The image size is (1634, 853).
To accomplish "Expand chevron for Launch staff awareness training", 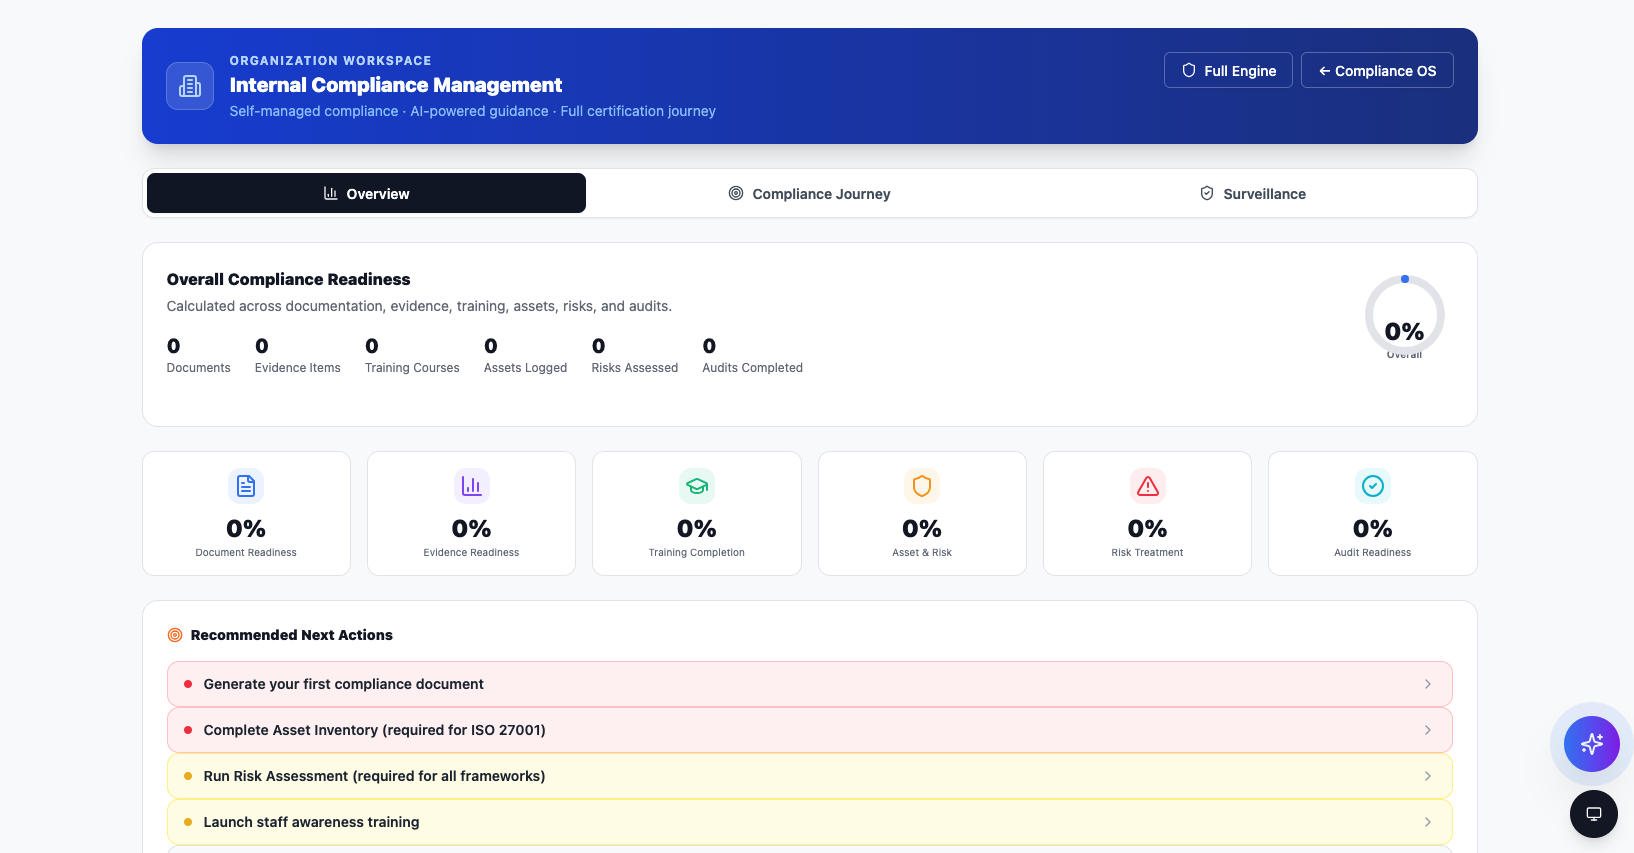I will pyautogui.click(x=1428, y=822).
